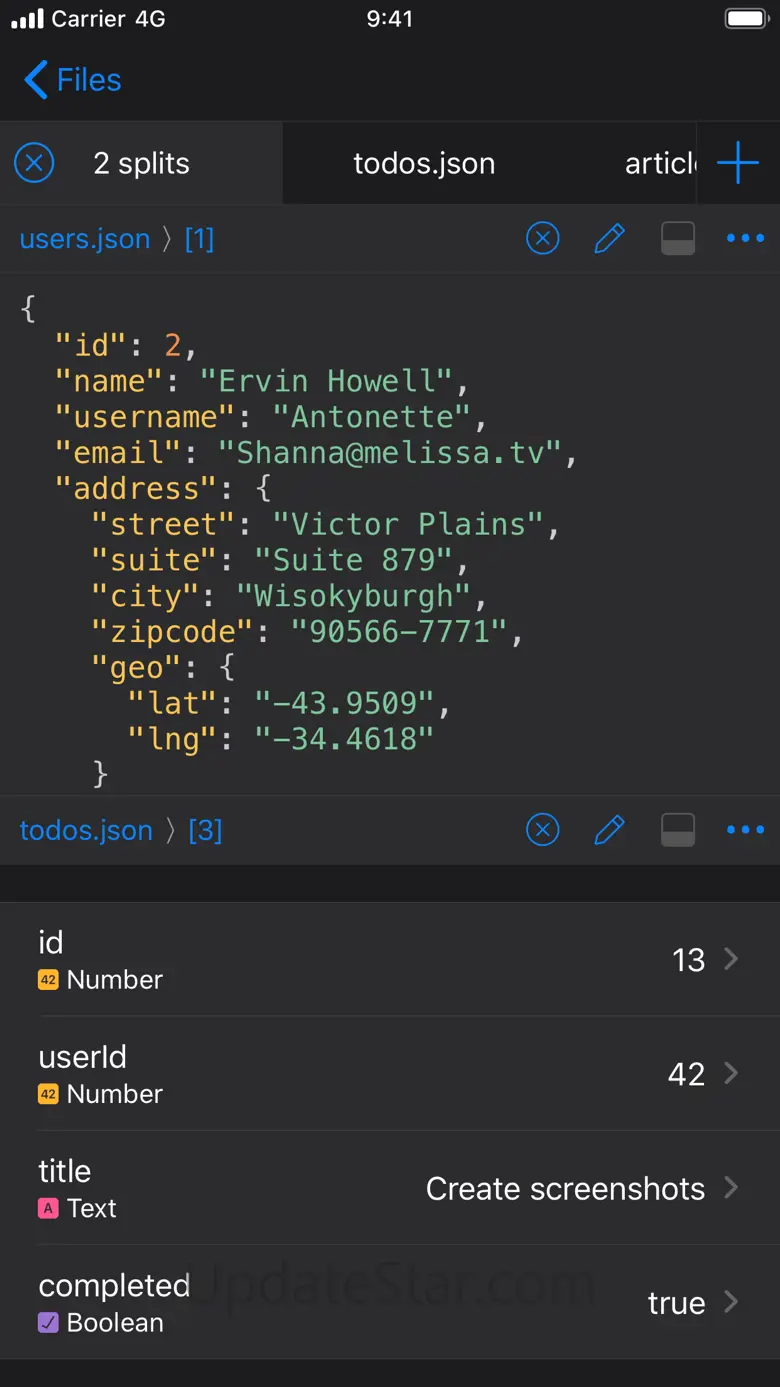Navigate to users.json breadcrumb root

click(85, 239)
